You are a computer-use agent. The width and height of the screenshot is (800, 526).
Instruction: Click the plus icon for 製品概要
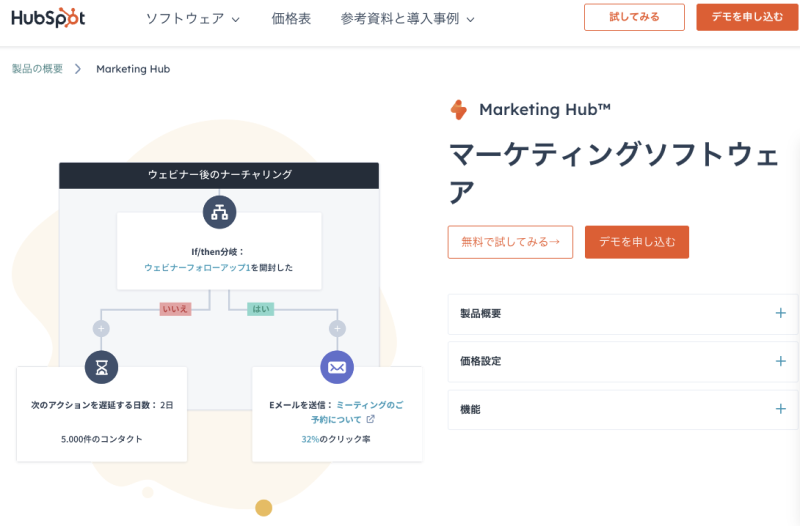coord(781,313)
